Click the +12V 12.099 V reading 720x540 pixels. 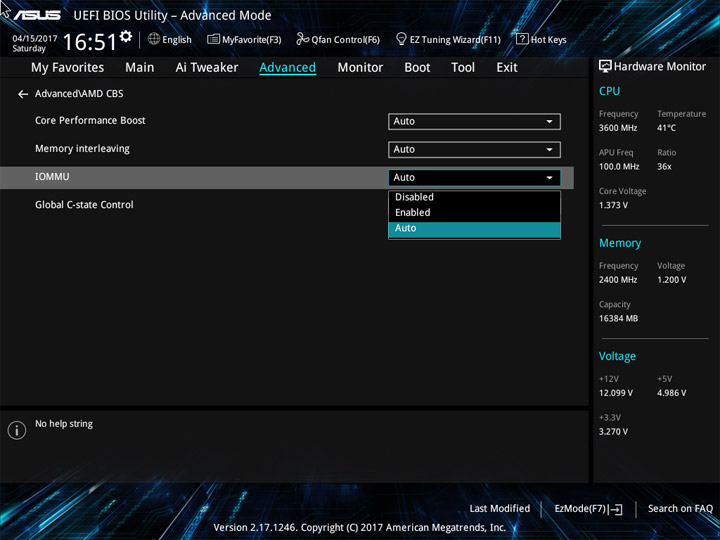point(616,393)
